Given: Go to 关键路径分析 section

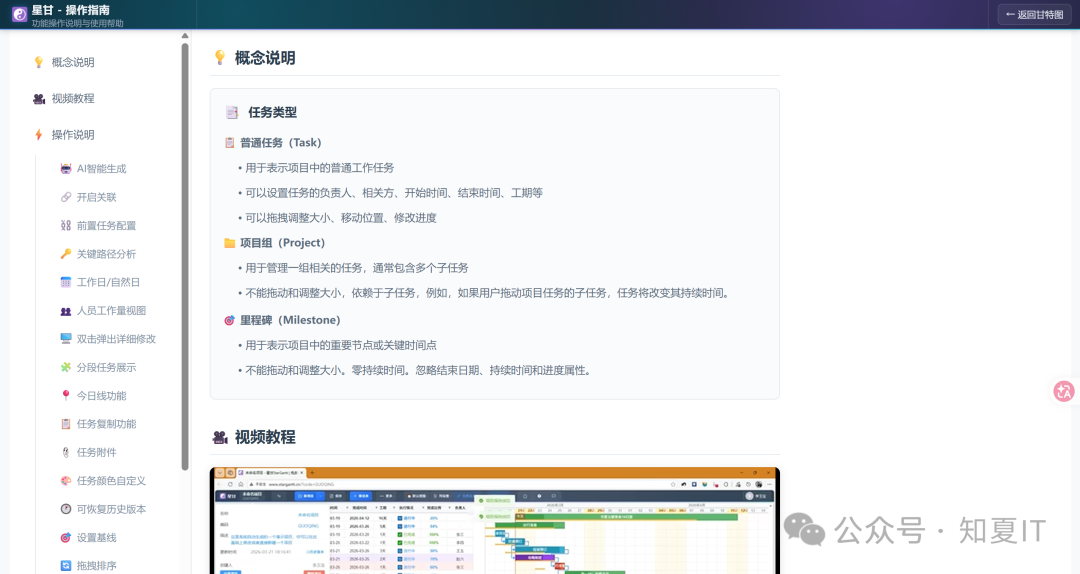Looking at the screenshot, I should [x=106, y=254].
